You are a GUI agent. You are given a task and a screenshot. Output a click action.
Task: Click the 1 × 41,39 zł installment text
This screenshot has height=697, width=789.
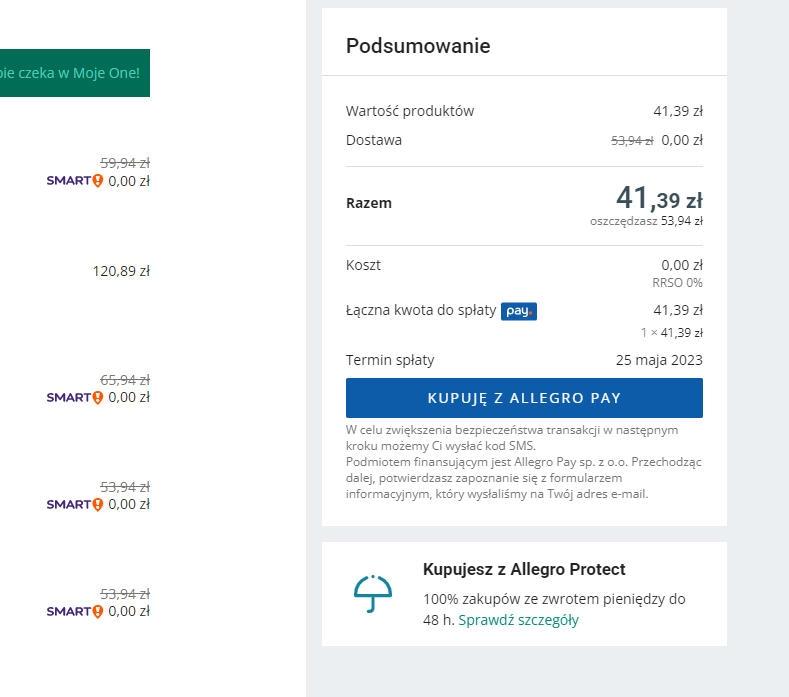click(672, 333)
